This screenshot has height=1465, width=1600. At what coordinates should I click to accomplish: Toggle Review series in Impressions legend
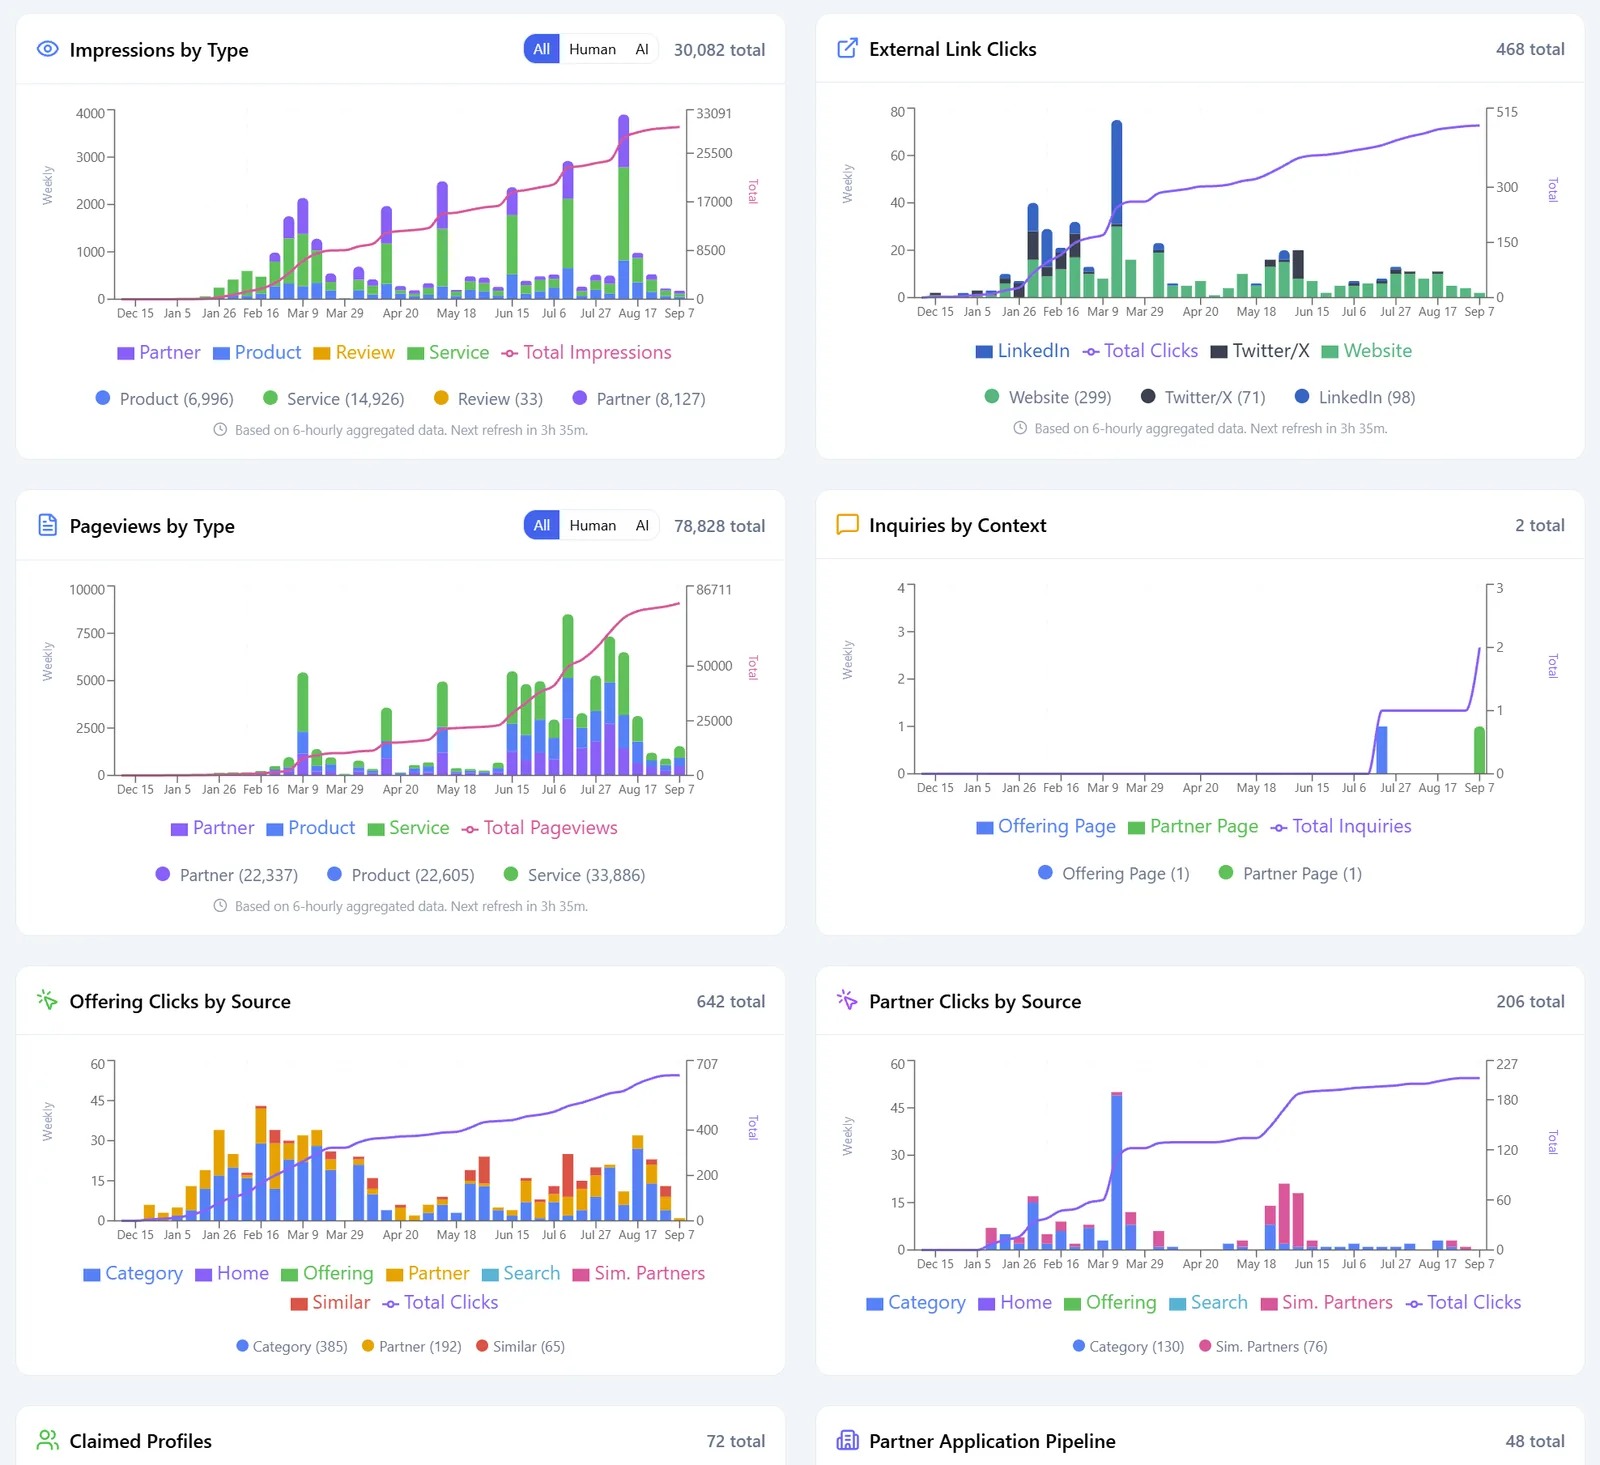pos(354,352)
